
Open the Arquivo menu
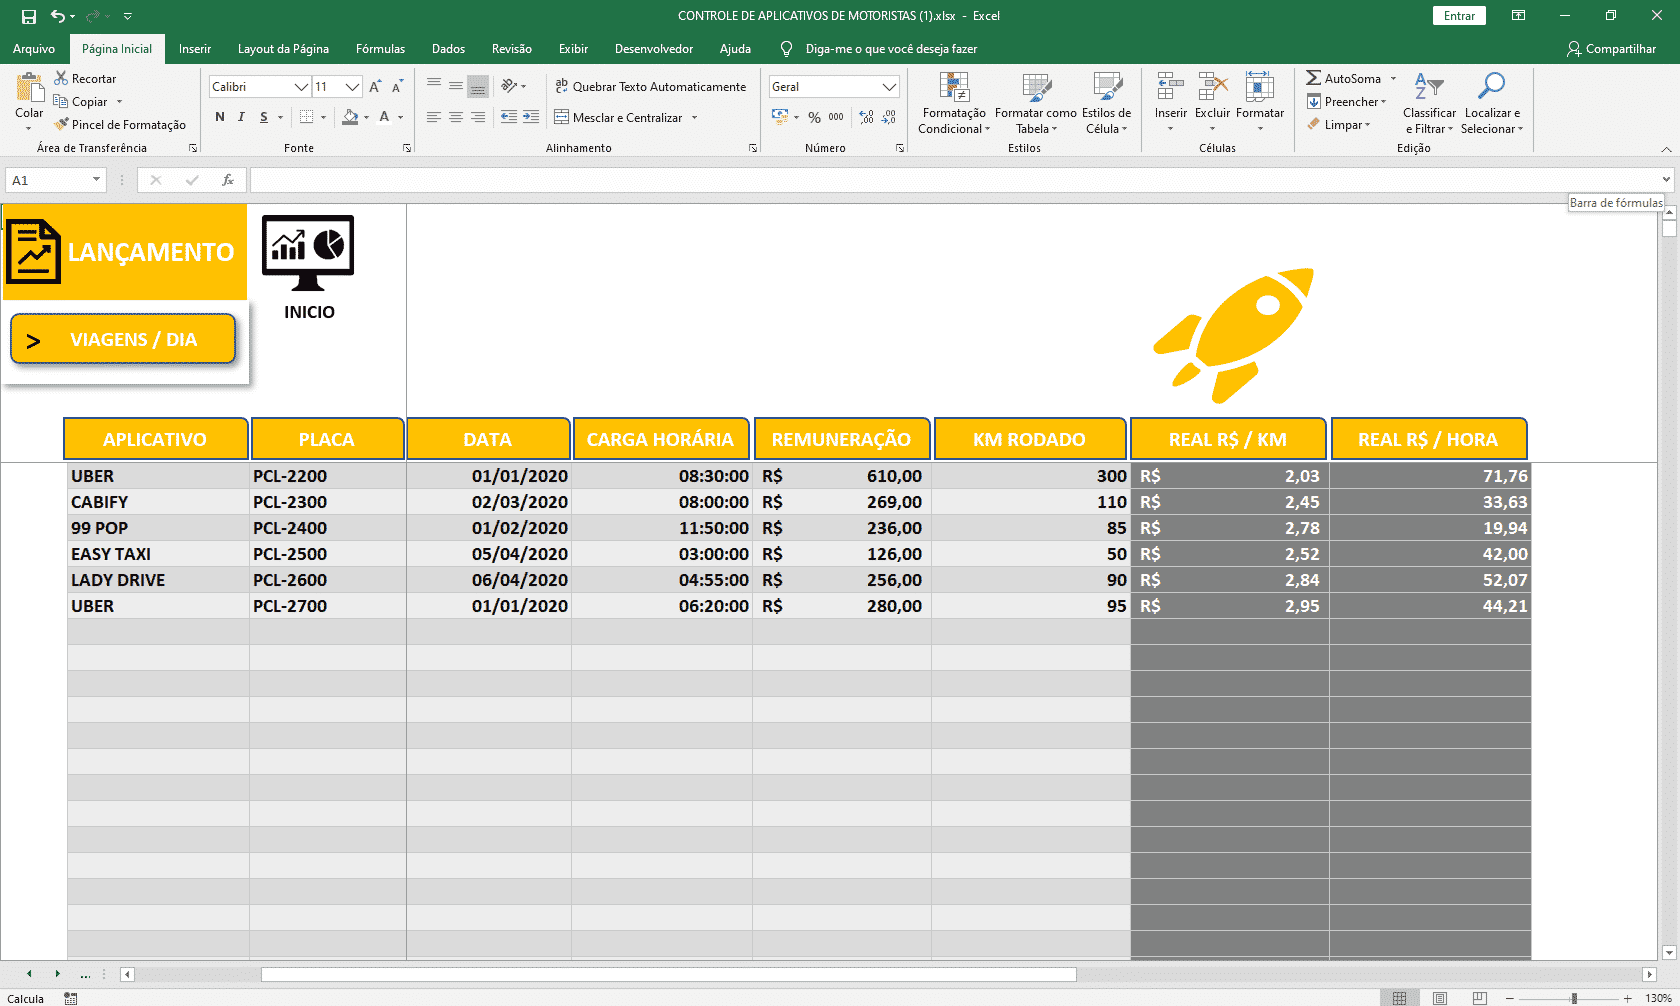[34, 49]
